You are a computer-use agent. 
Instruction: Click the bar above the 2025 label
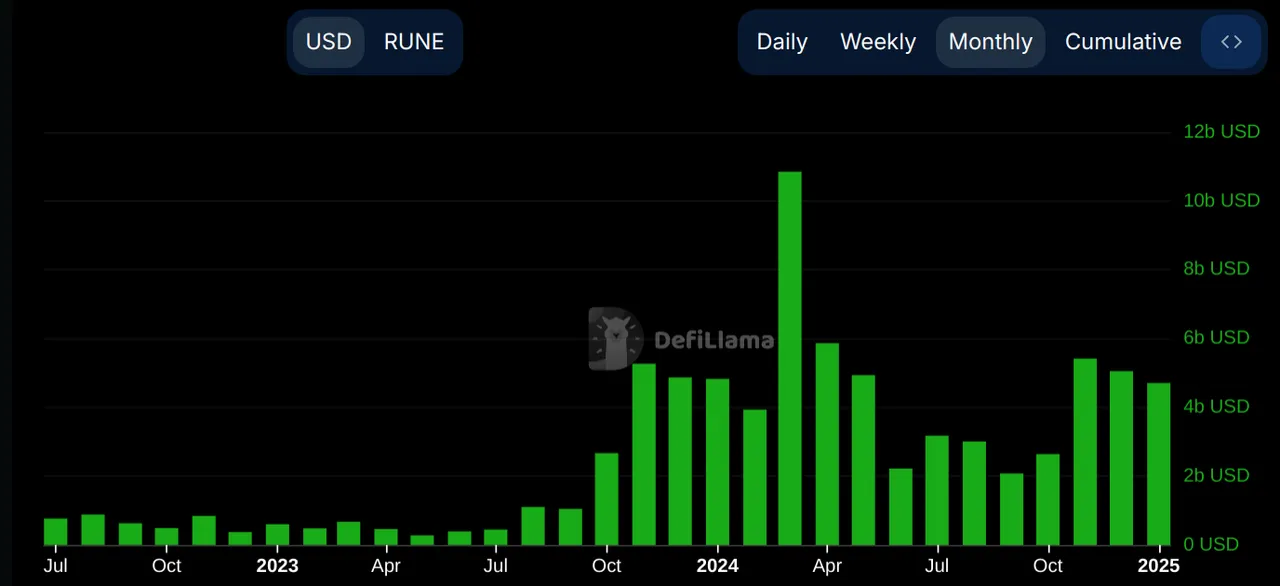pos(1158,464)
